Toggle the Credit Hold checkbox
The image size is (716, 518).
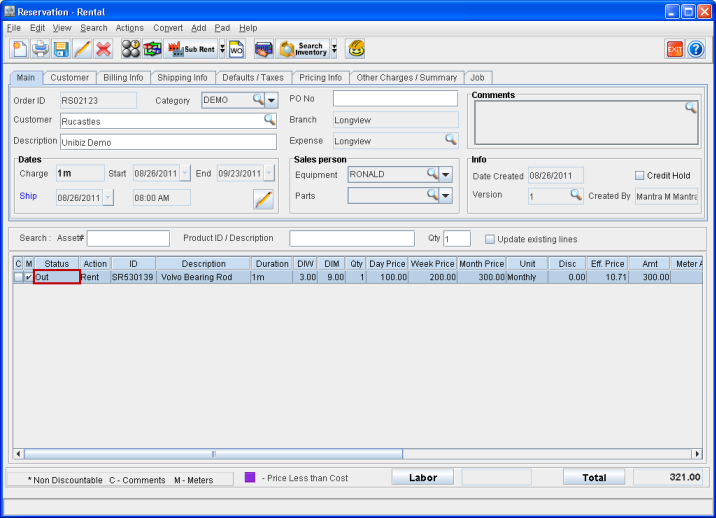640,175
